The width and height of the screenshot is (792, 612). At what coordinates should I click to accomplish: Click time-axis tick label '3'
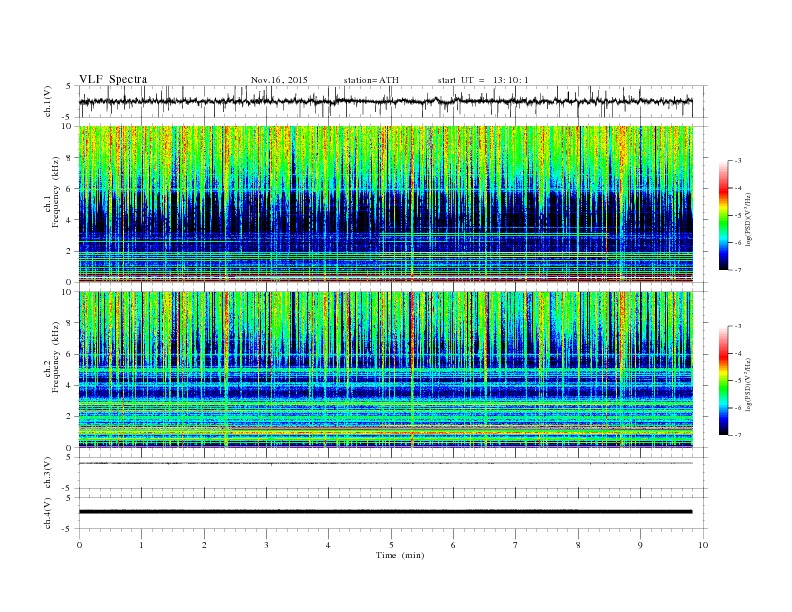[267, 545]
